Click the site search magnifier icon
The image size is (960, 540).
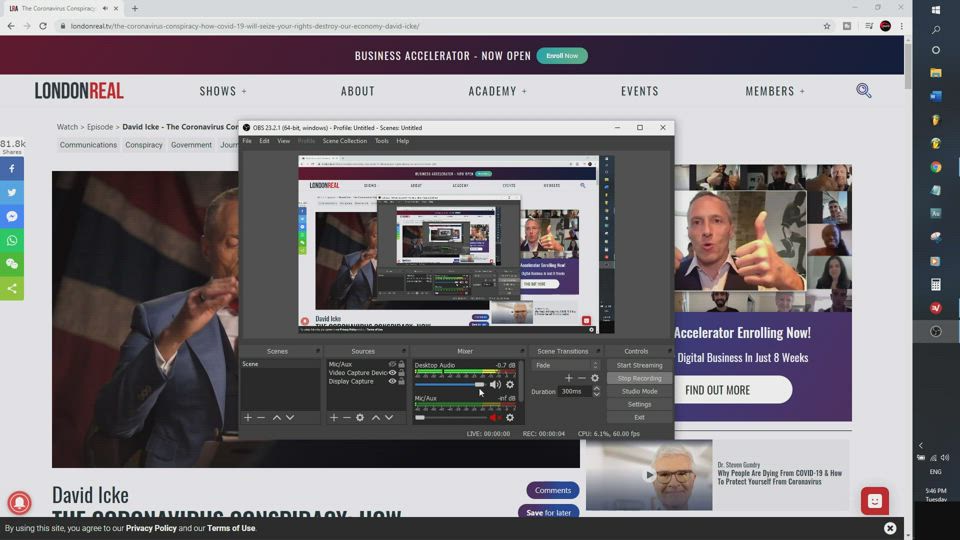(864, 91)
